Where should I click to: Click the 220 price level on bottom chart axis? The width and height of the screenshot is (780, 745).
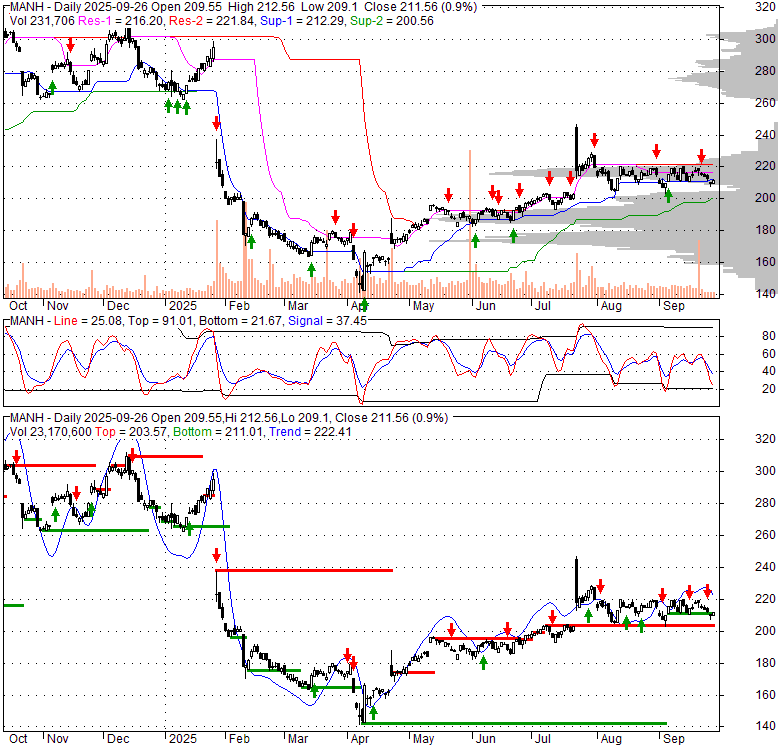(x=765, y=599)
